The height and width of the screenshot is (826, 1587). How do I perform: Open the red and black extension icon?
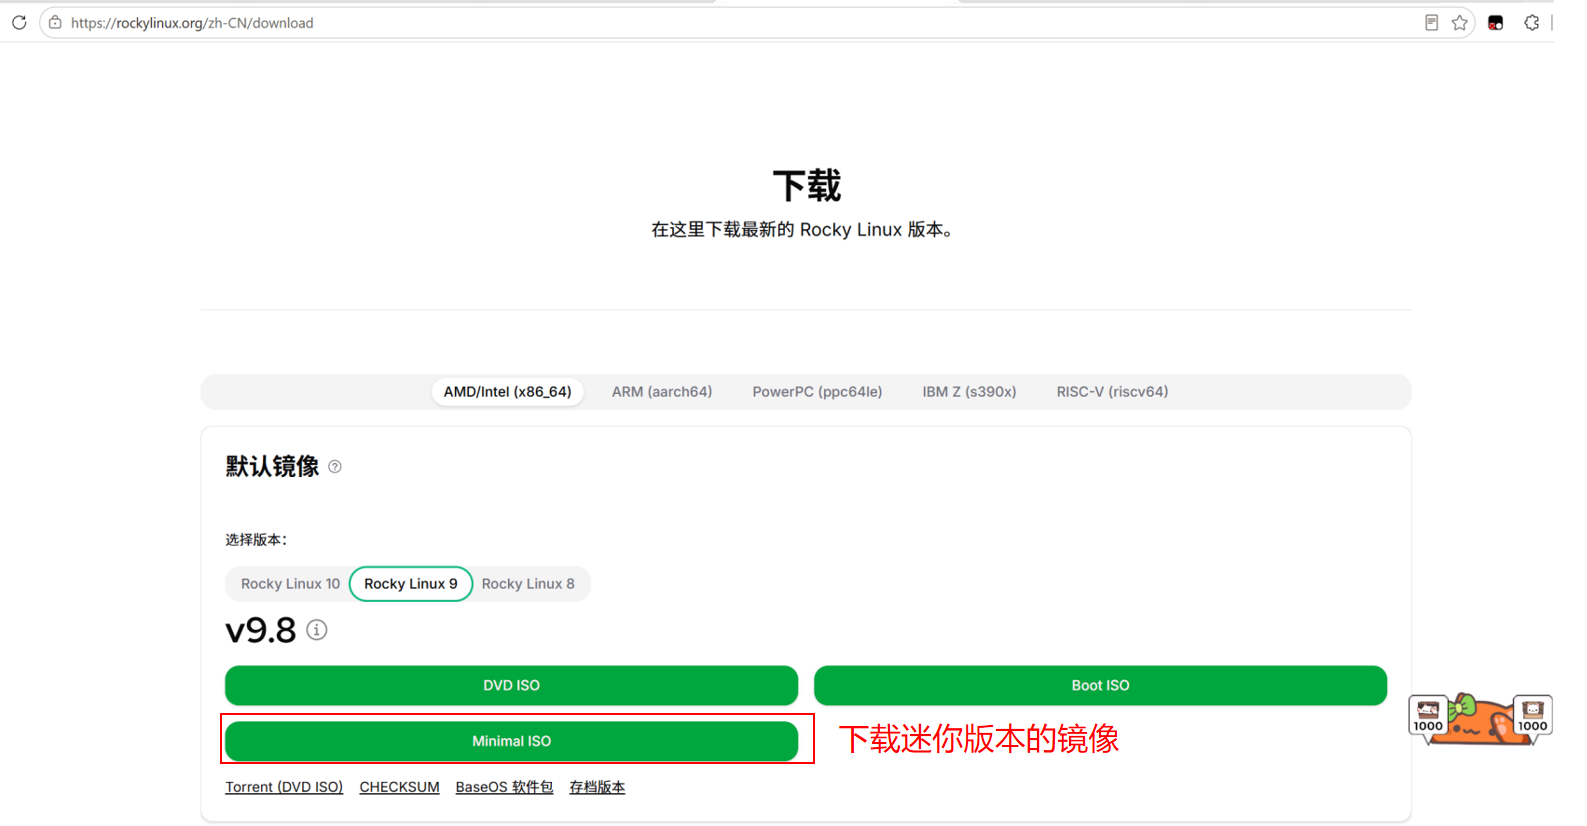(1496, 22)
